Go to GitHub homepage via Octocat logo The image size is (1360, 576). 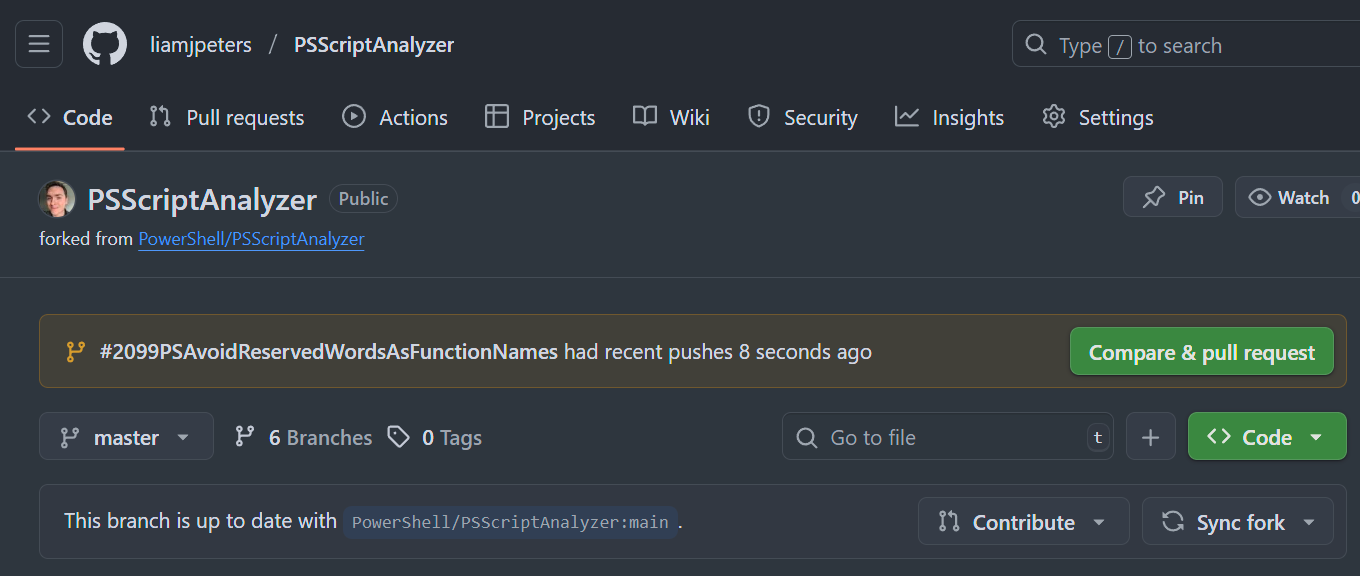point(105,45)
